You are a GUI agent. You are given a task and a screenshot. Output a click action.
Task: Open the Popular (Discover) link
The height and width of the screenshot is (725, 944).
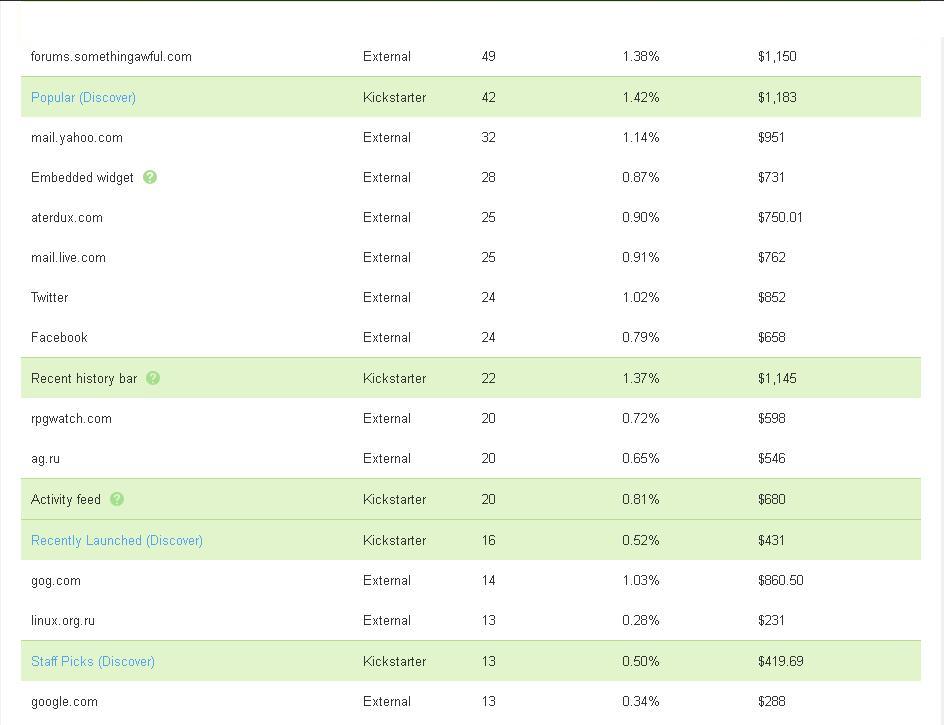(83, 97)
